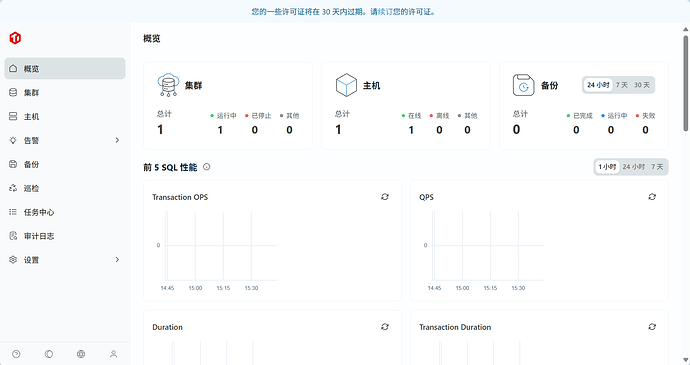Viewport: 690px width, 365px height.
Task: Click the recycle icon beside 巡检
Action: [x=13, y=188]
